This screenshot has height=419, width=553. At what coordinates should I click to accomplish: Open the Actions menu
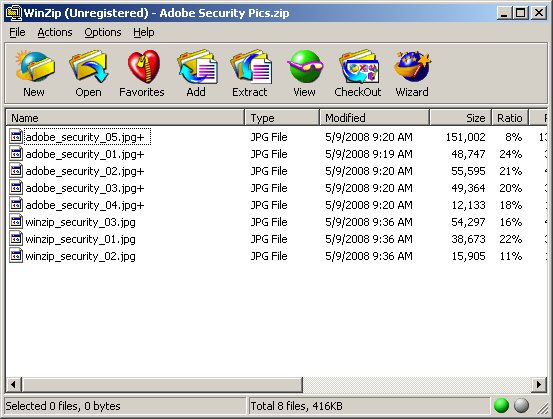point(55,32)
